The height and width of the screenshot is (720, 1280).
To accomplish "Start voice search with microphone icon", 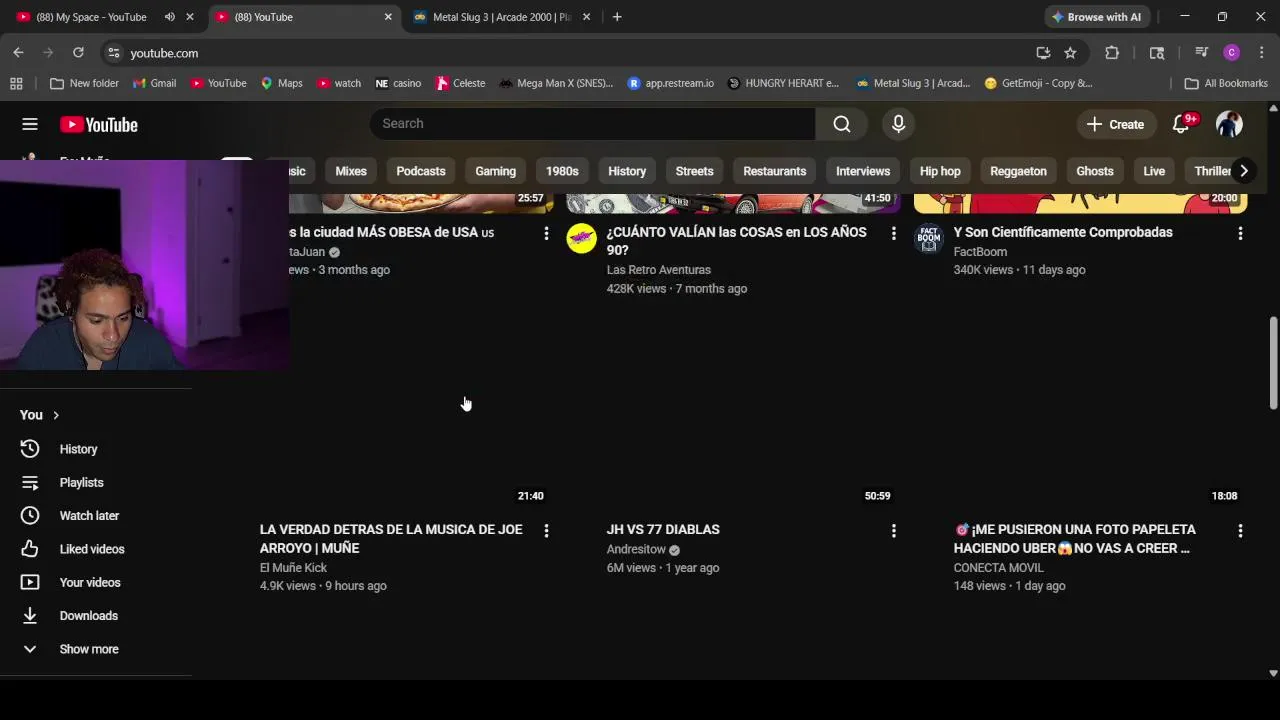I will point(898,123).
